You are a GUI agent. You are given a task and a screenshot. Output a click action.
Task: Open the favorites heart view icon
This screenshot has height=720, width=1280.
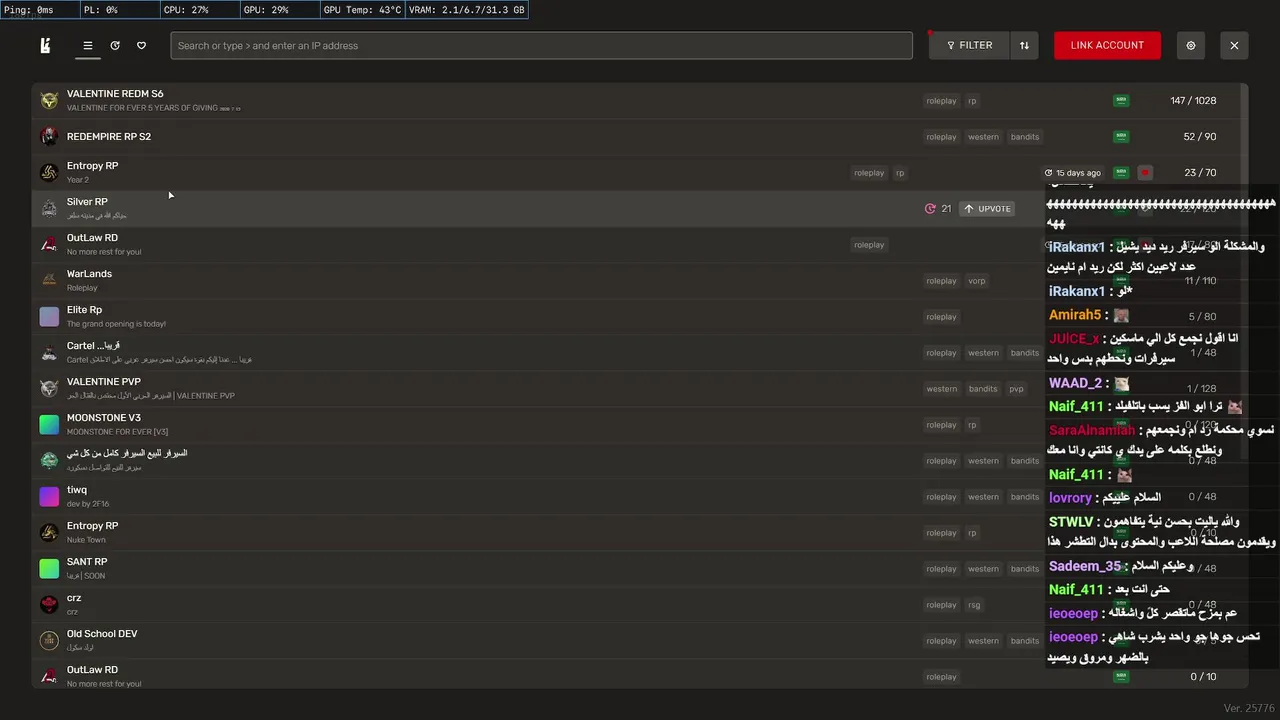point(141,45)
